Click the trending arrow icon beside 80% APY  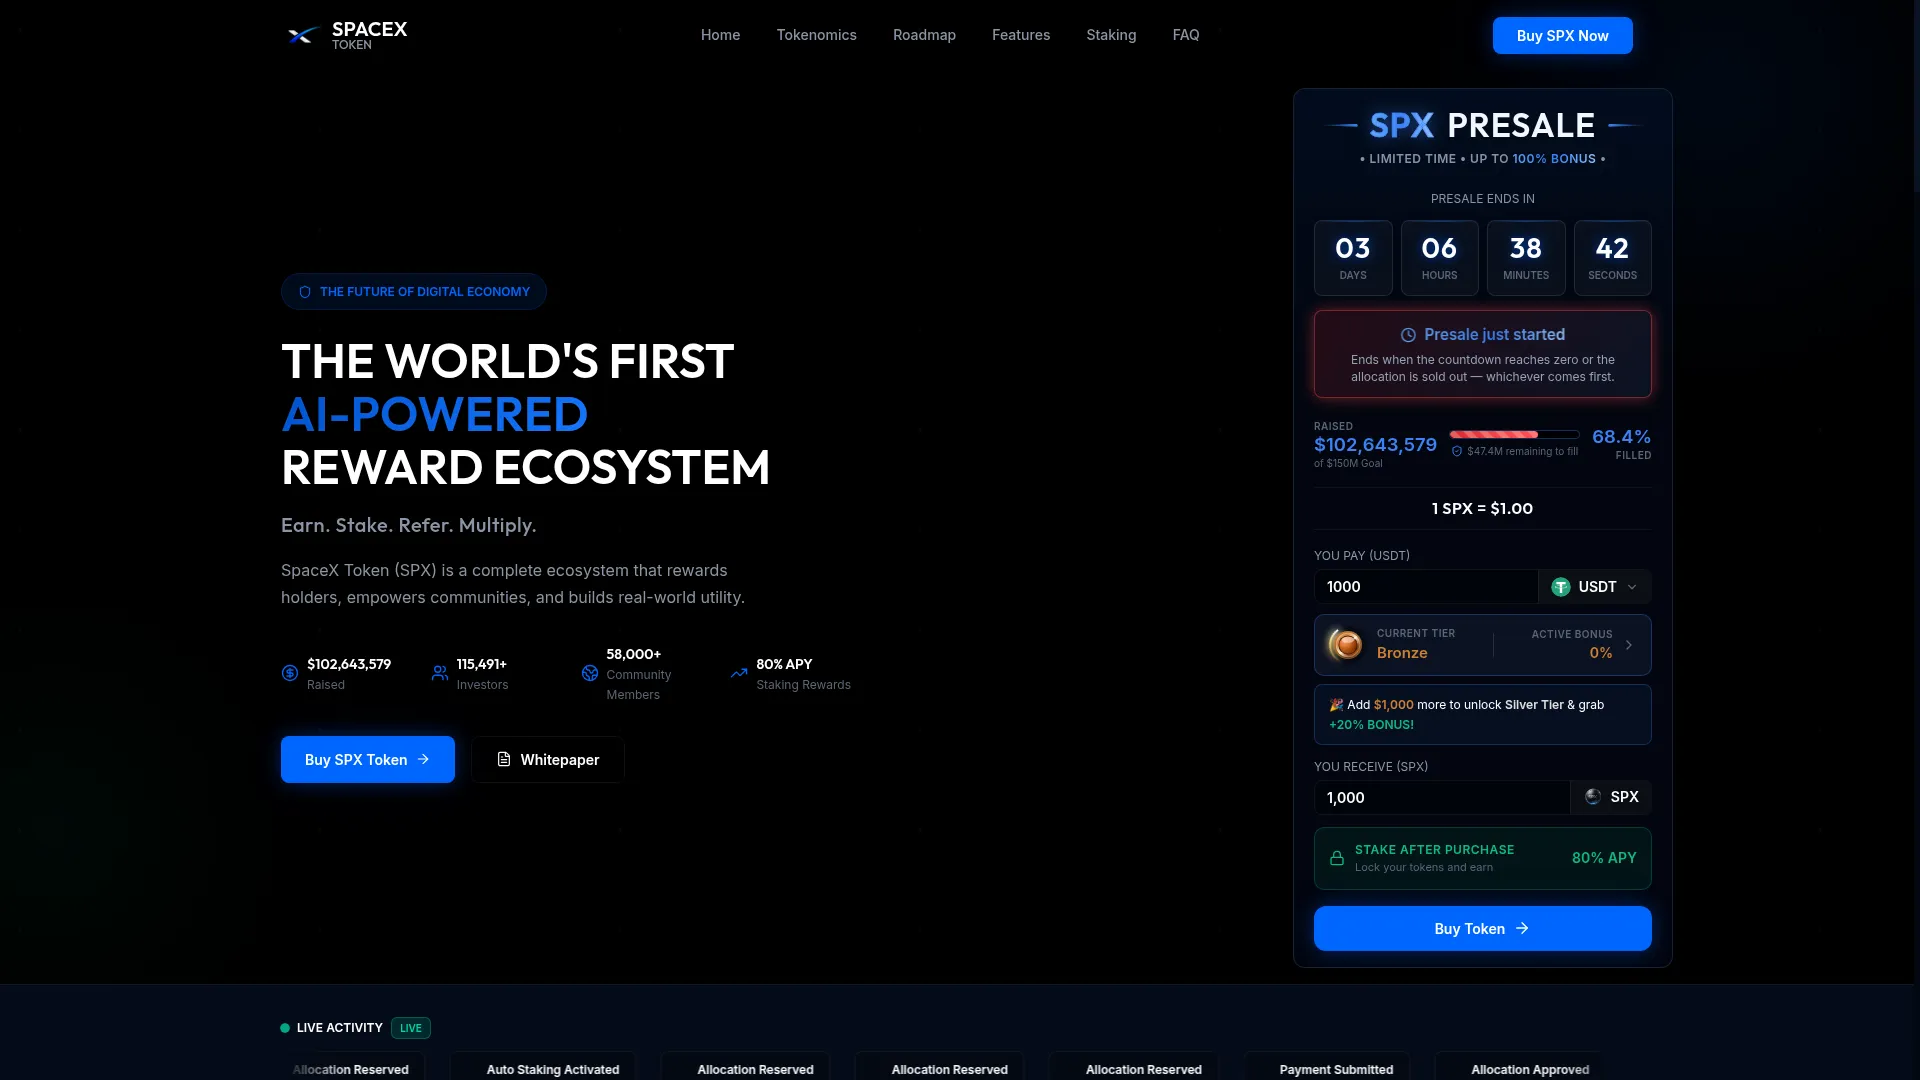click(x=739, y=673)
